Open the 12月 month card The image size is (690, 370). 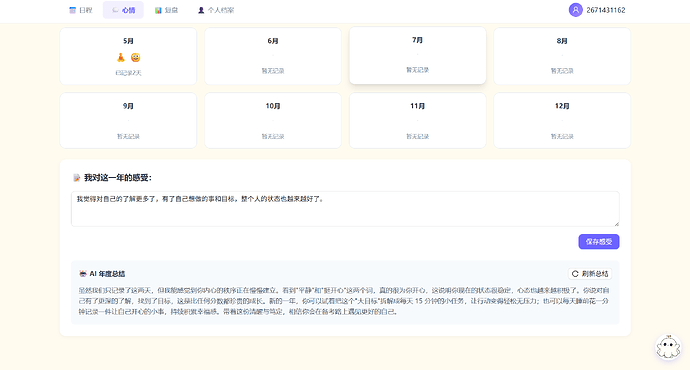point(562,120)
